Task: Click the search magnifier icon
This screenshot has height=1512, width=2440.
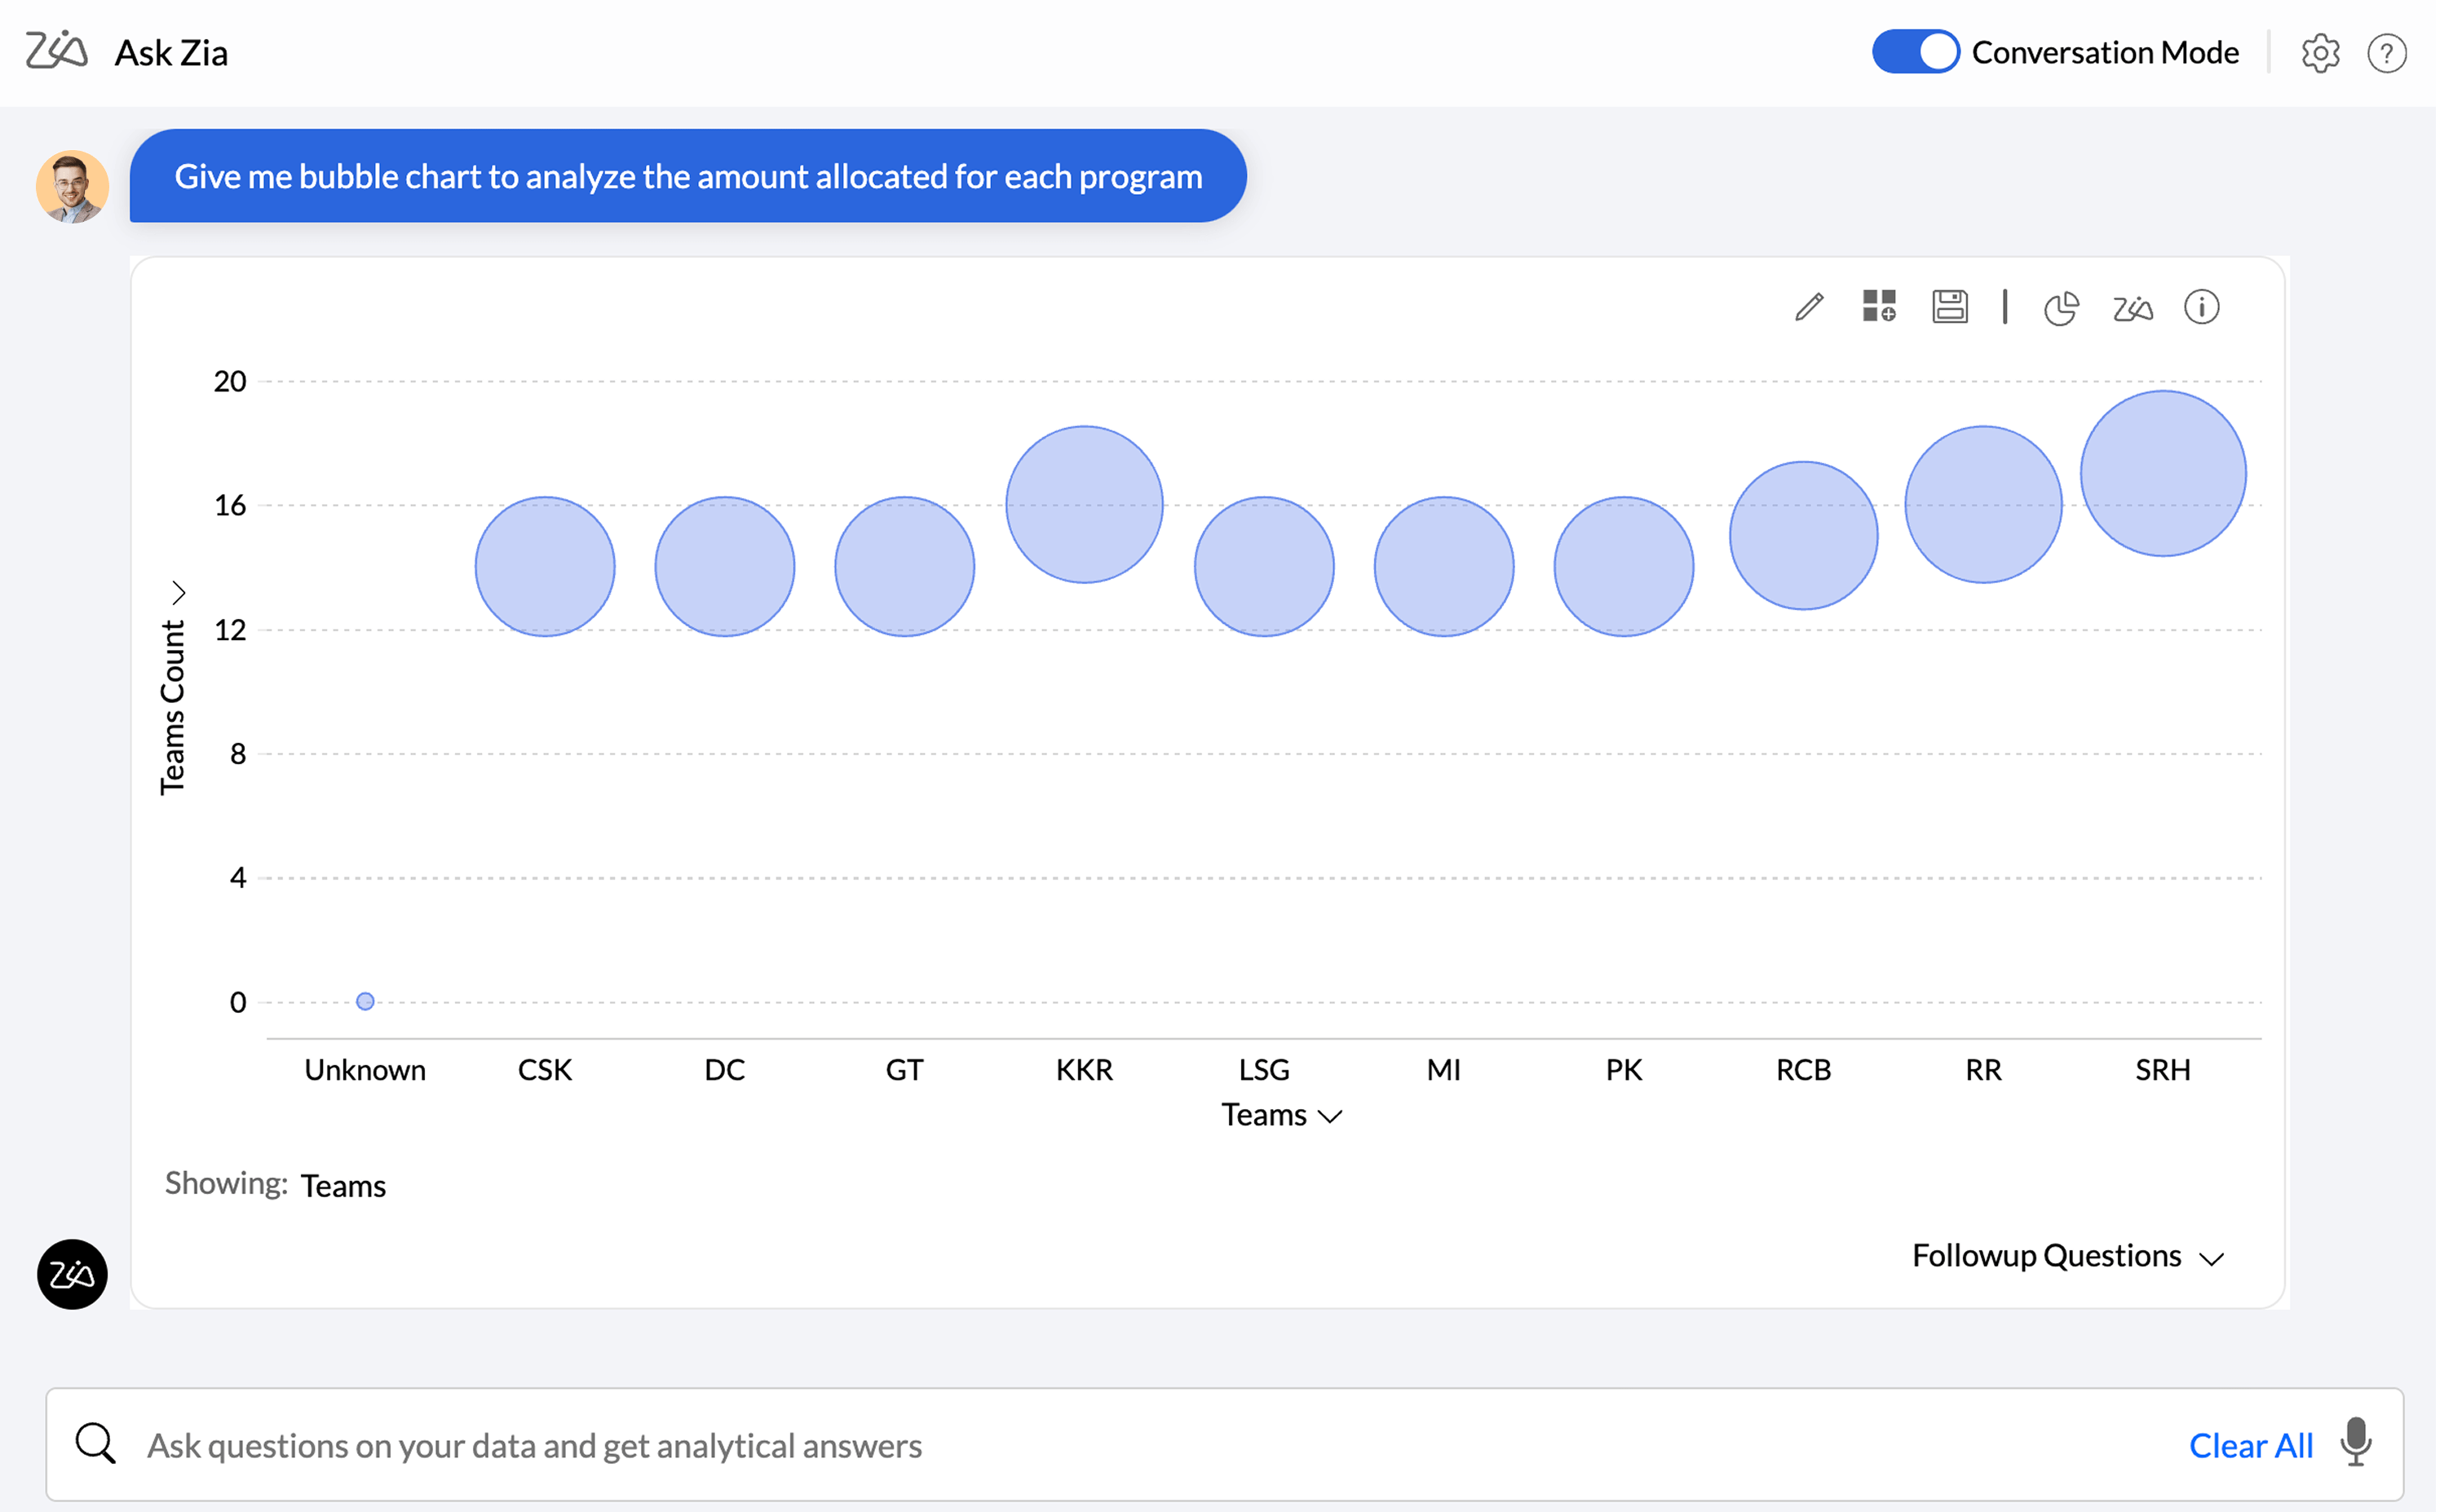Action: [96, 1444]
